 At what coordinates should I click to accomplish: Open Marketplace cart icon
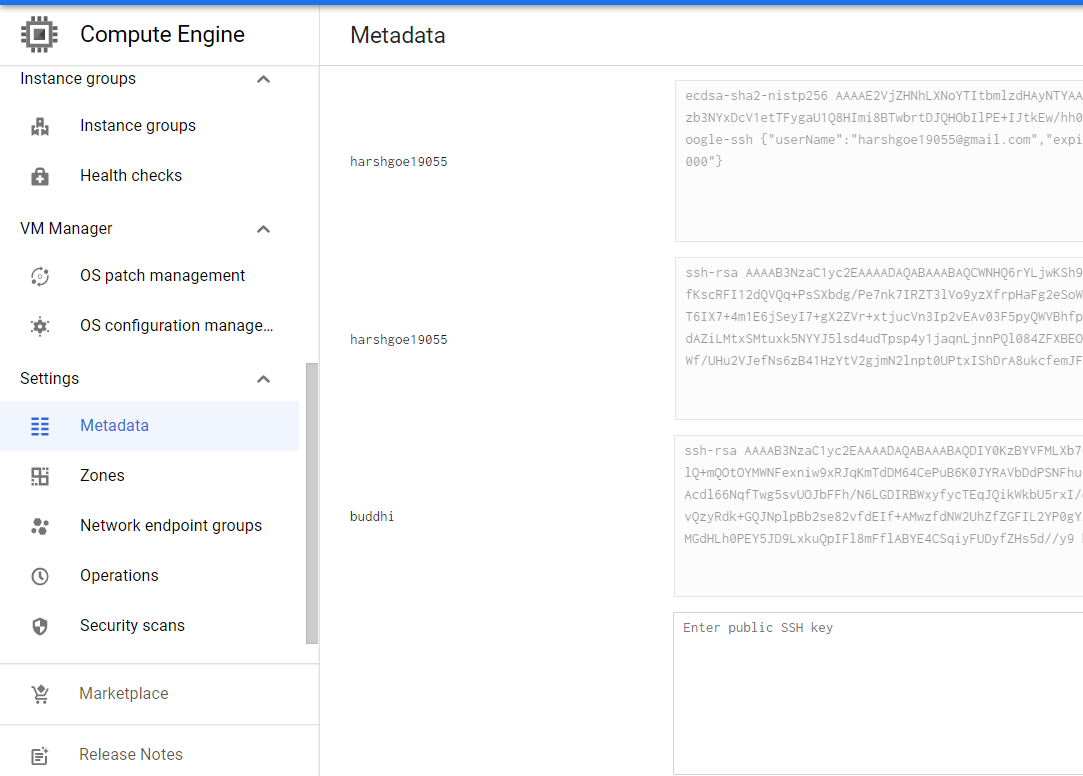(x=40, y=694)
